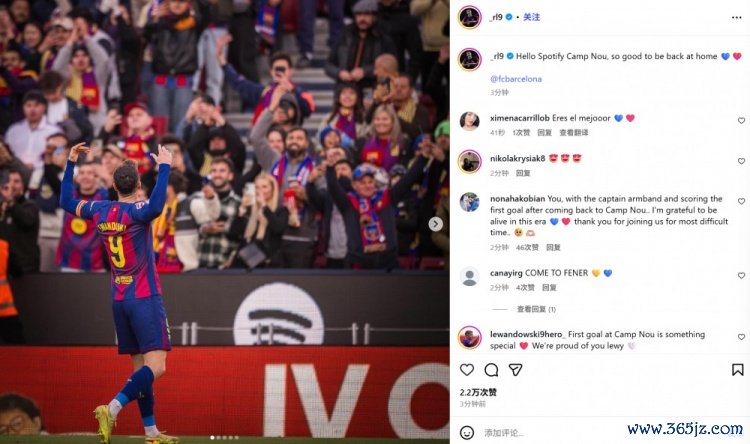The image size is (750, 444).
Task: Open the three-dot more options menu
Action: tap(736, 18)
